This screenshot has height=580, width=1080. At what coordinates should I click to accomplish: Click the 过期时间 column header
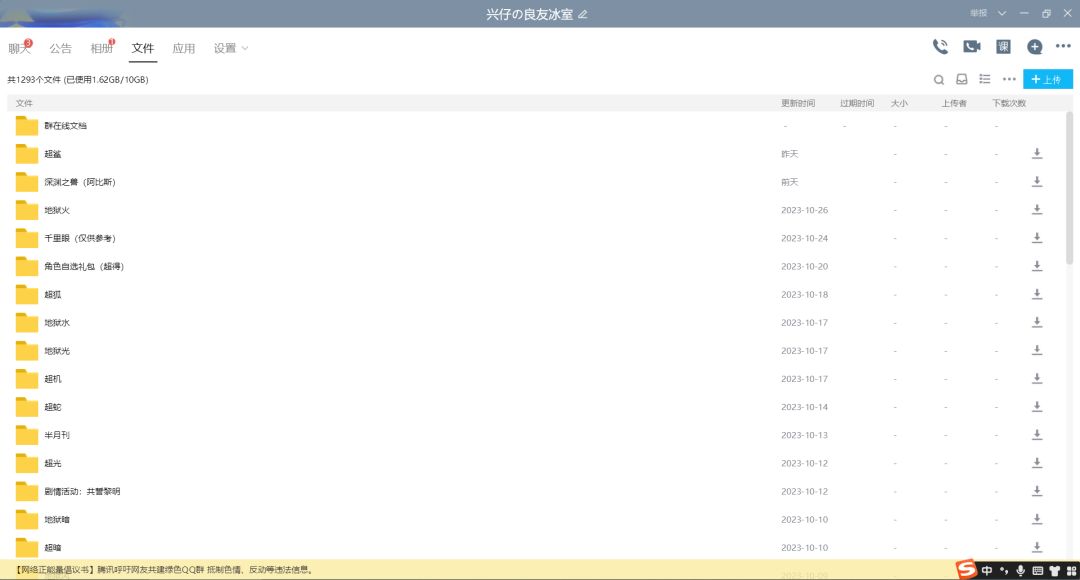click(857, 103)
